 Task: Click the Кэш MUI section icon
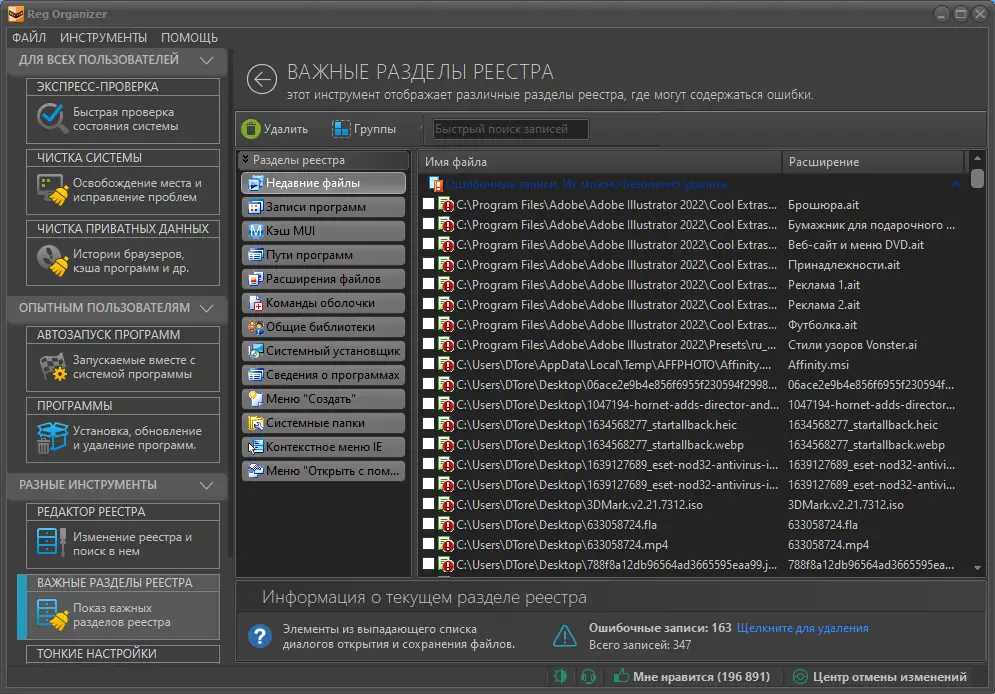[255, 231]
